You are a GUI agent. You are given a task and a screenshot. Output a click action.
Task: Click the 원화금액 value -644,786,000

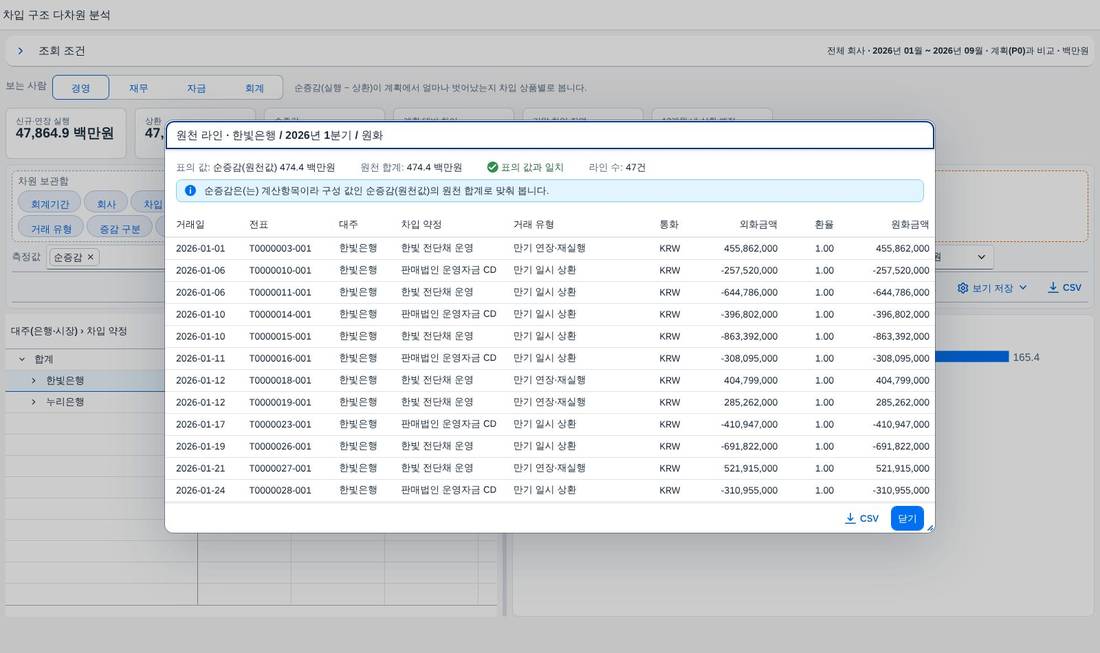[x=901, y=292]
